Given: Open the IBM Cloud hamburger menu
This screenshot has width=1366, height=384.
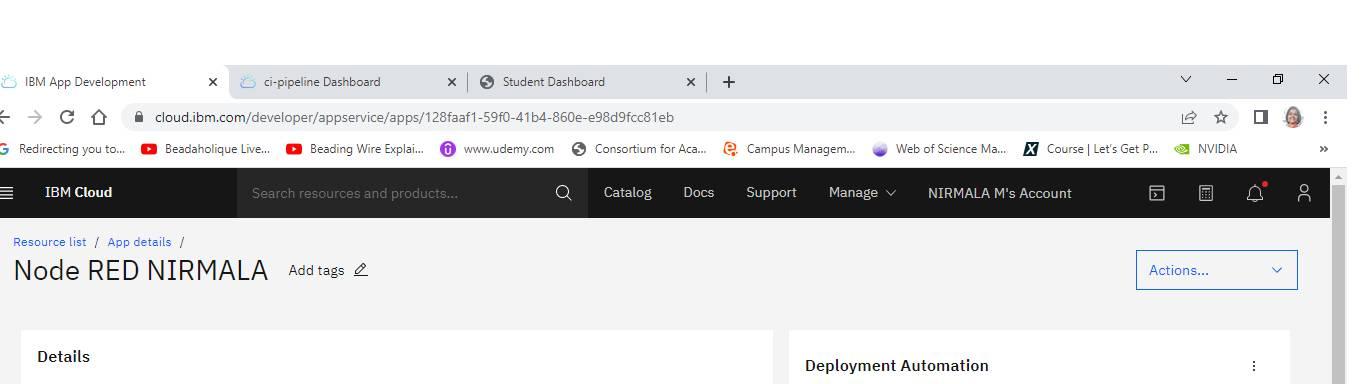Looking at the screenshot, I should click(x=6, y=193).
